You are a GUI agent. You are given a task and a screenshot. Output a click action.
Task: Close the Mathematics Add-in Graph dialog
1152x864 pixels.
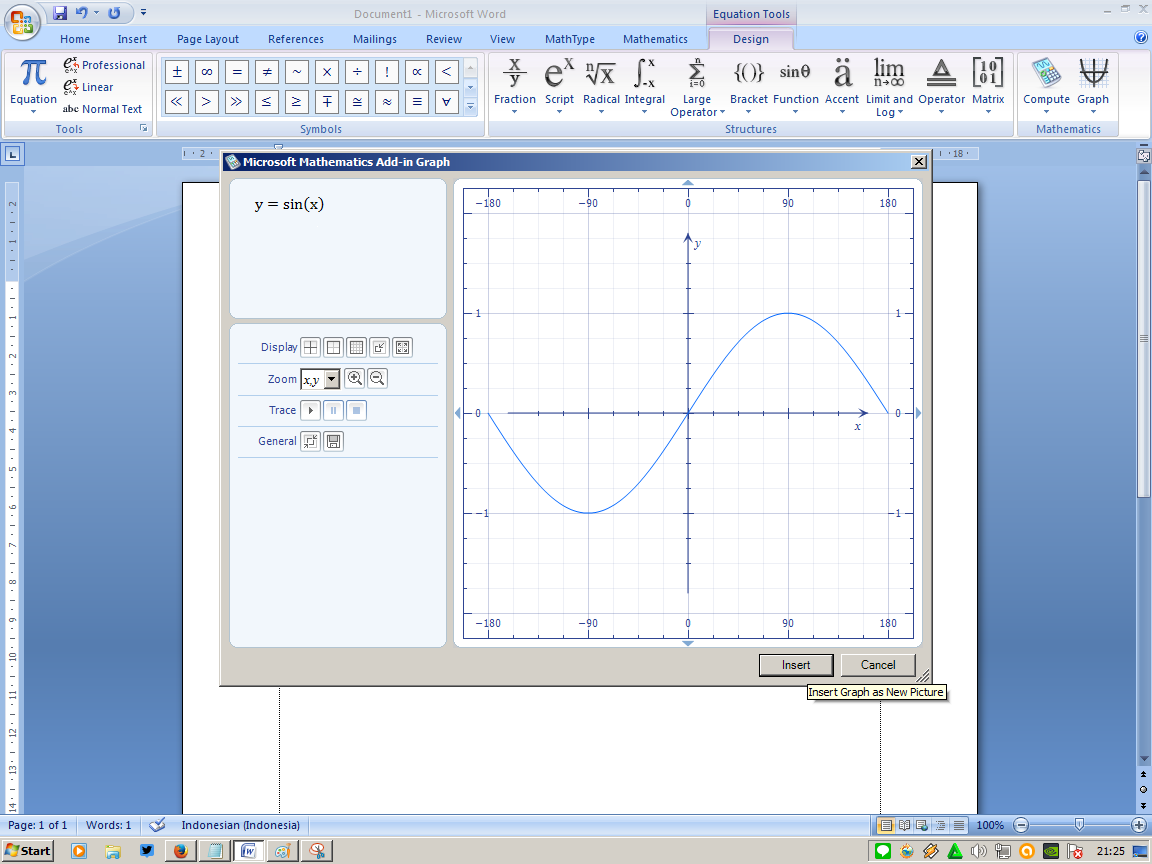click(x=918, y=162)
